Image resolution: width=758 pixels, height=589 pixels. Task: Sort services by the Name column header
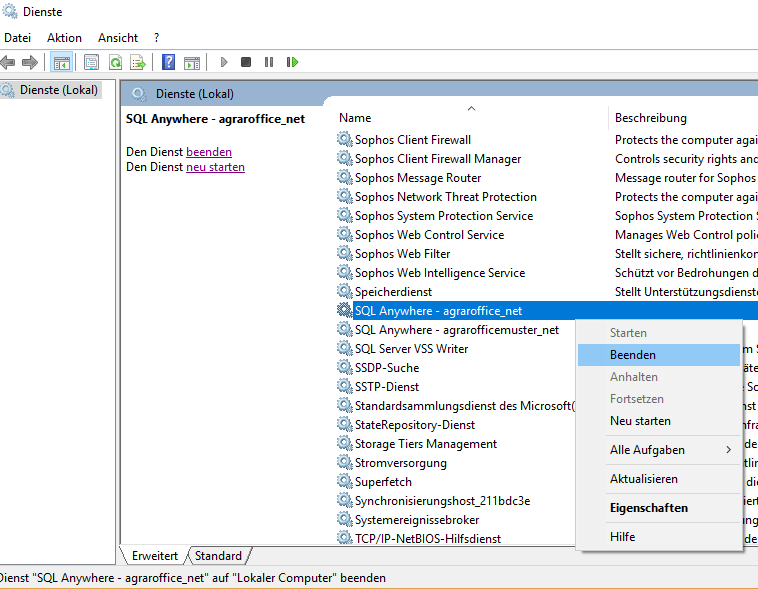[355, 118]
